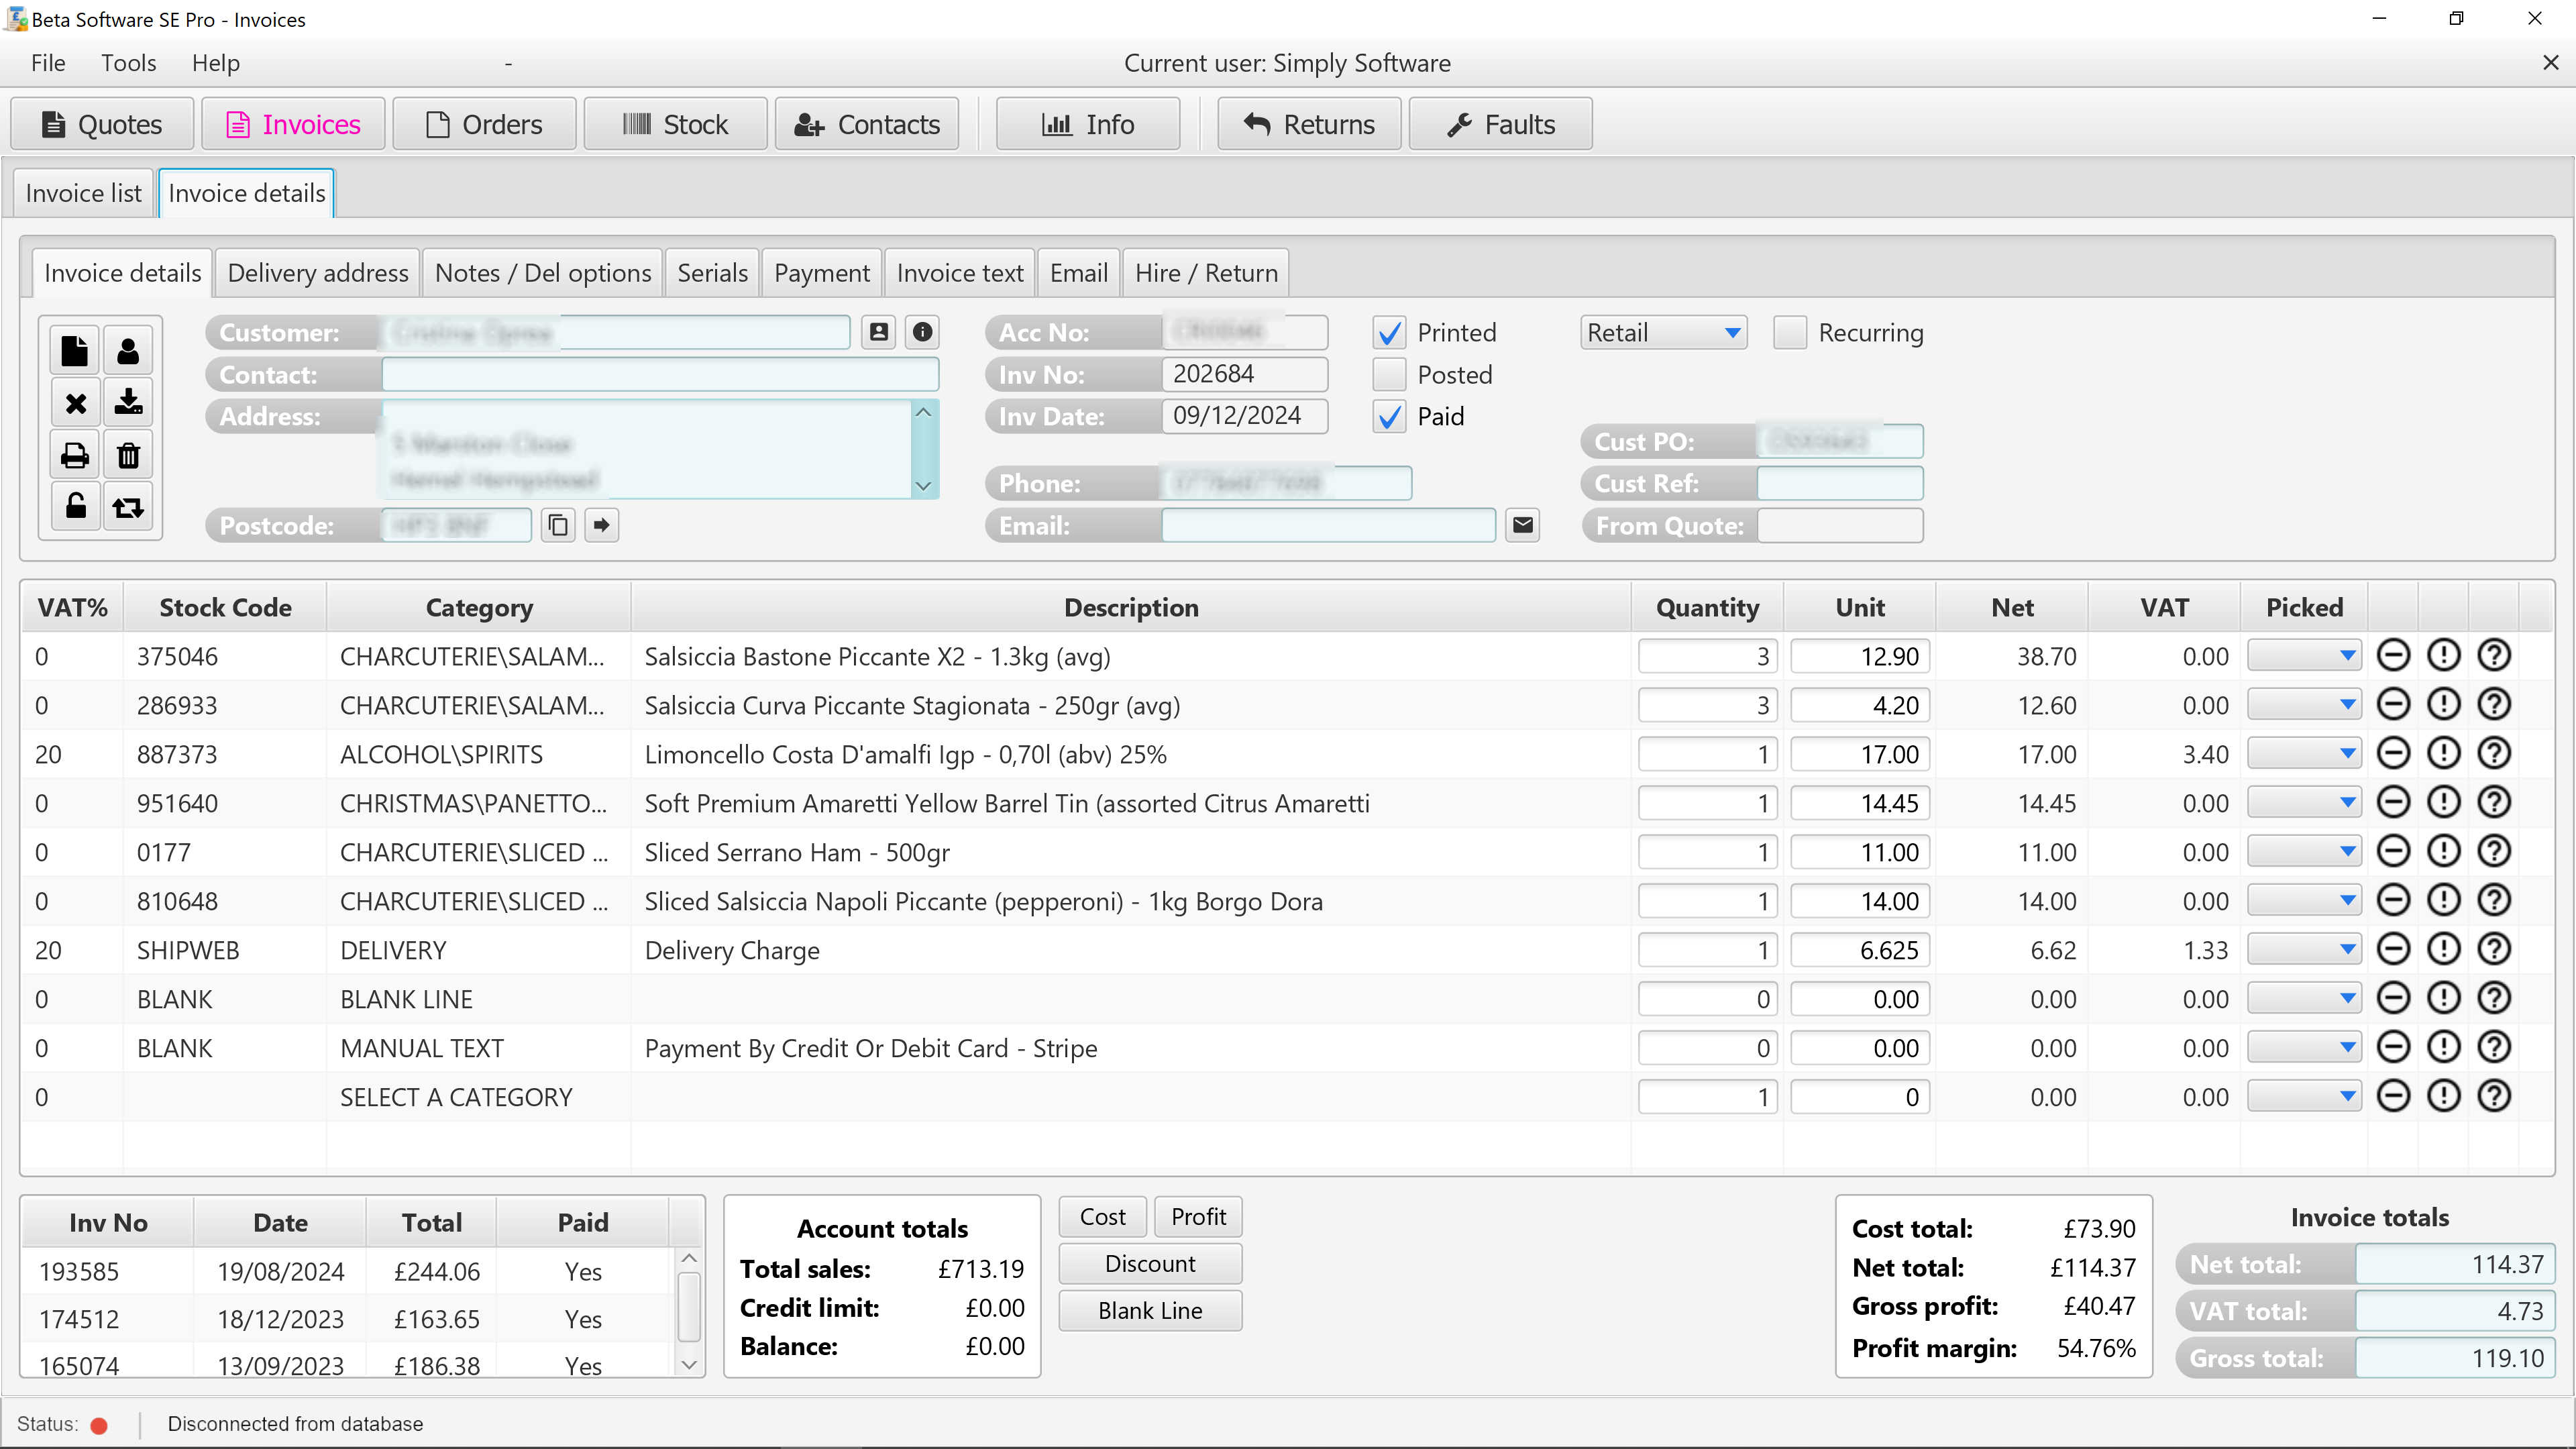Send email using envelope icon
This screenshot has width=2576, height=1449.
click(1521, 524)
